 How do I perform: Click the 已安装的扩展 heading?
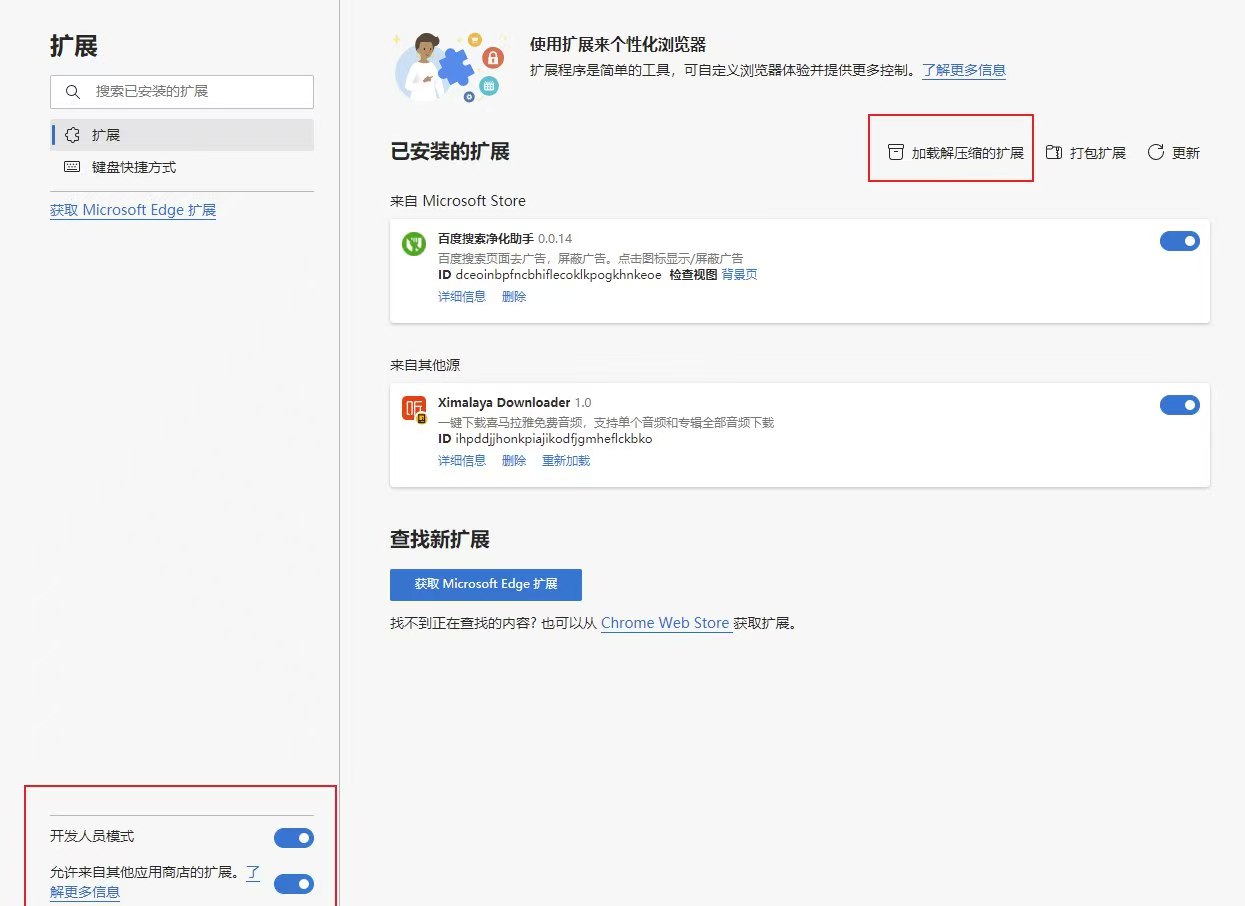(450, 152)
